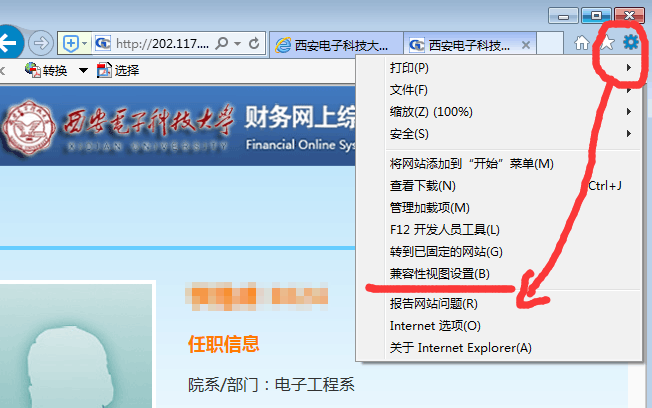Open the Favorites star icon
Screen dimensions: 652x408
pos(606,43)
